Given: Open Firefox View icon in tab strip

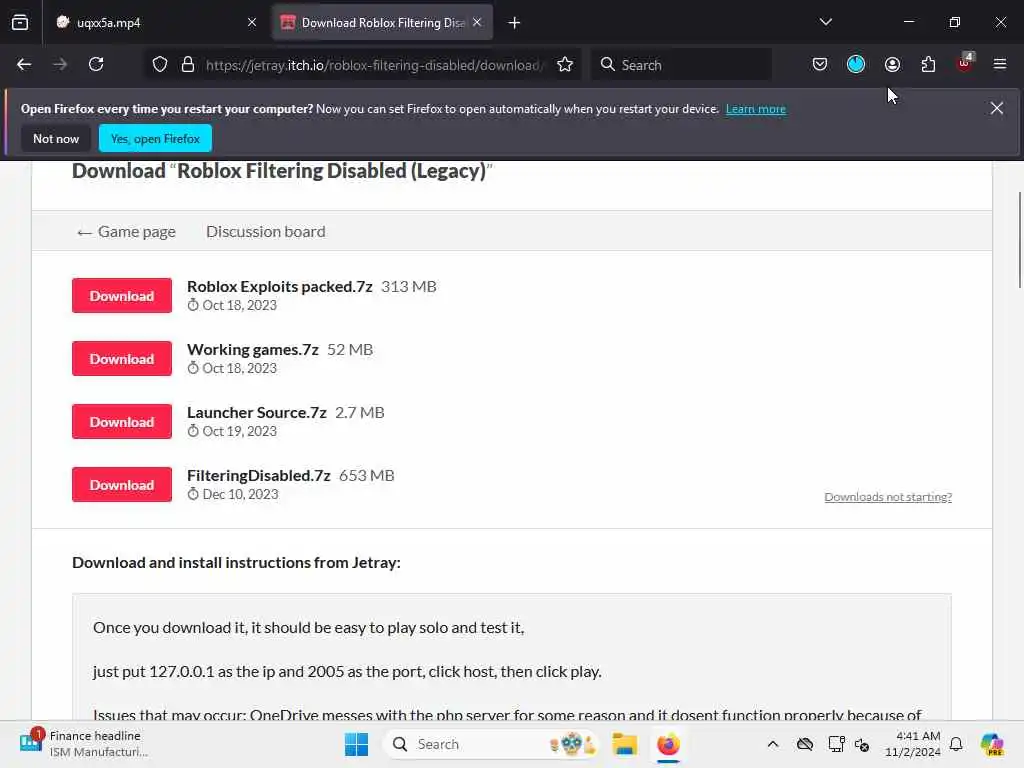Looking at the screenshot, I should click(20, 22).
